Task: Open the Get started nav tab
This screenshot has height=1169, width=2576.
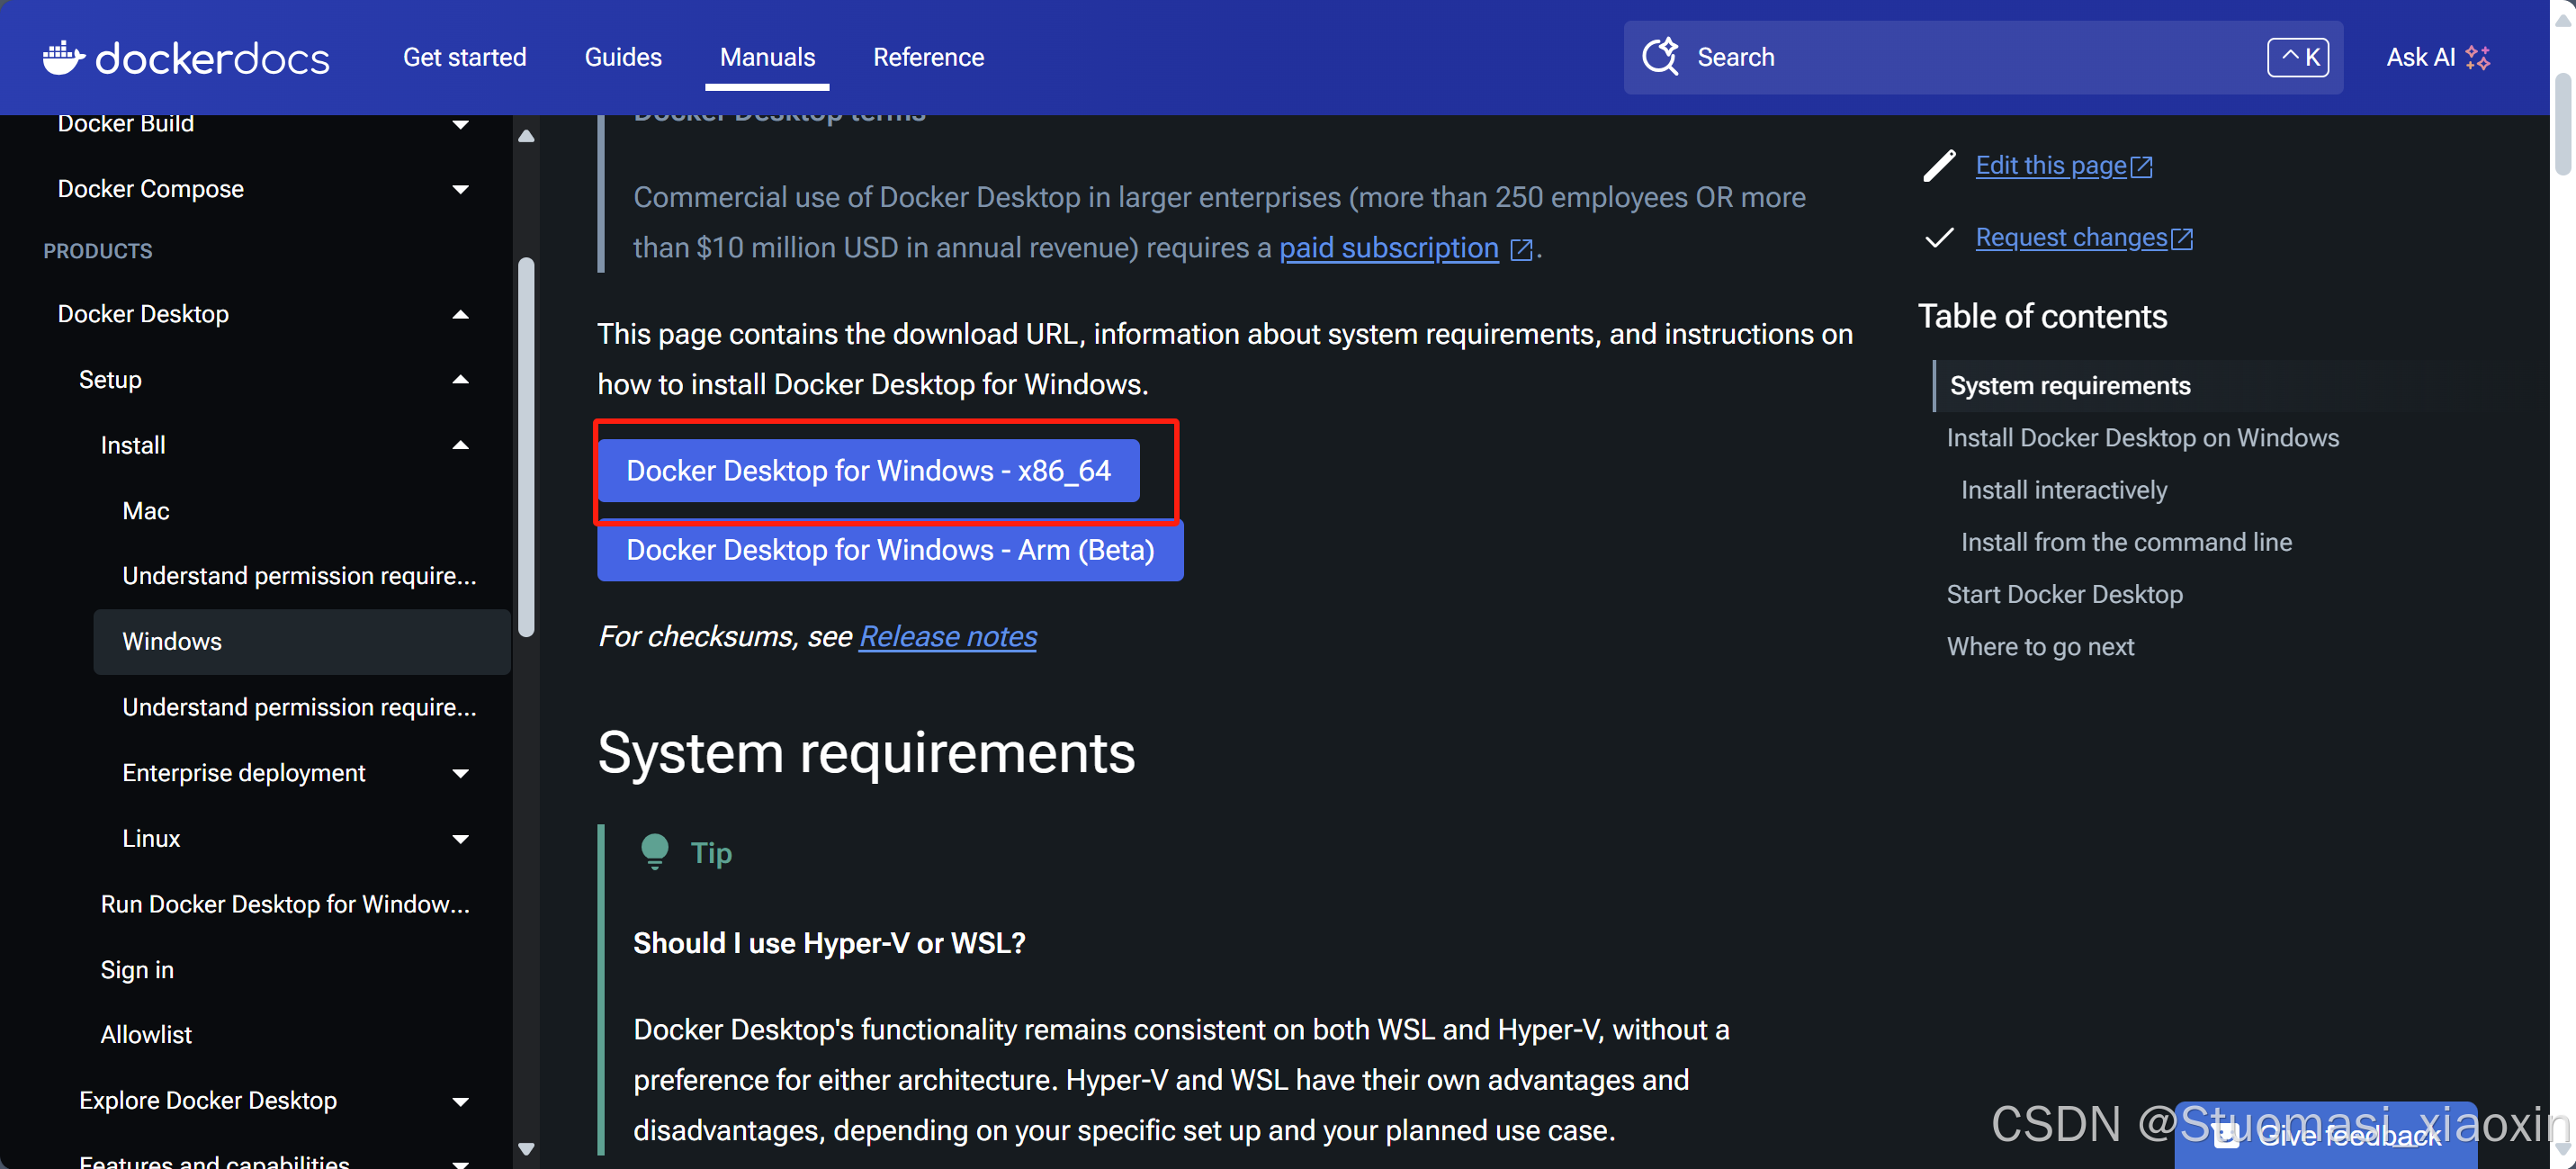Action: pos(464,57)
